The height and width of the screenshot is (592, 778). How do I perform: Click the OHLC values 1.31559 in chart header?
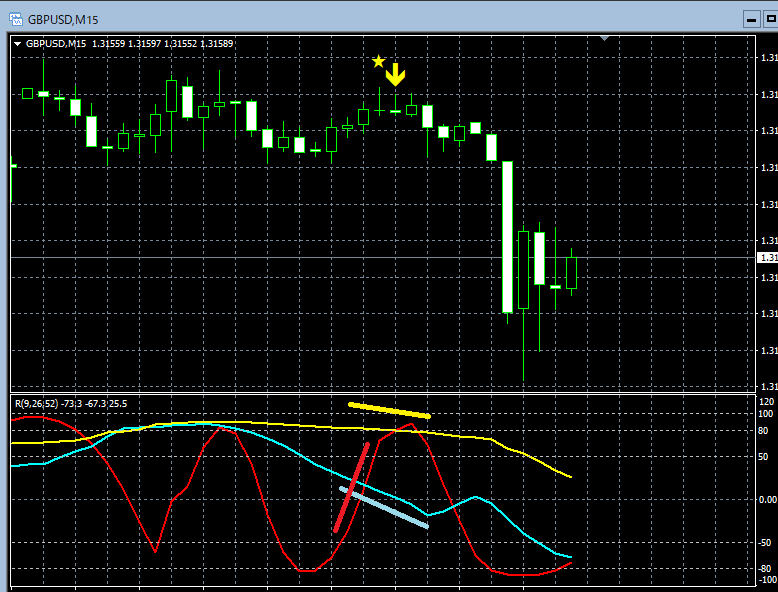point(108,44)
